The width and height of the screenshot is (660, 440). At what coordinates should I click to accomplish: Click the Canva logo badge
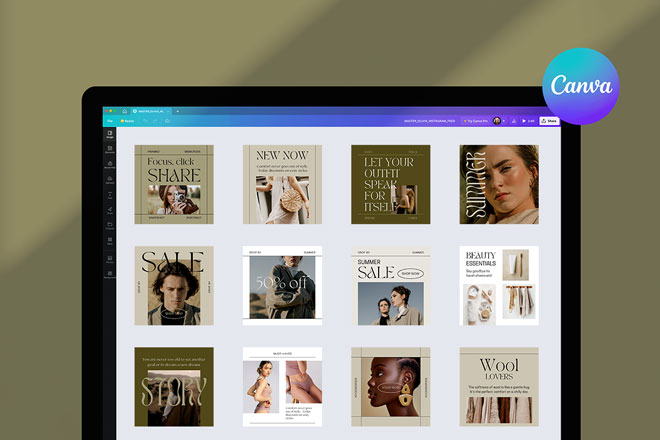(x=581, y=86)
